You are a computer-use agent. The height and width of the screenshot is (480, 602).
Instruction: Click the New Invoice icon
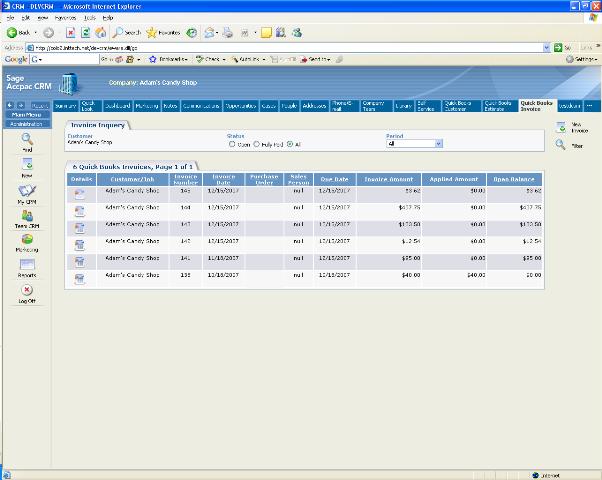coord(562,127)
